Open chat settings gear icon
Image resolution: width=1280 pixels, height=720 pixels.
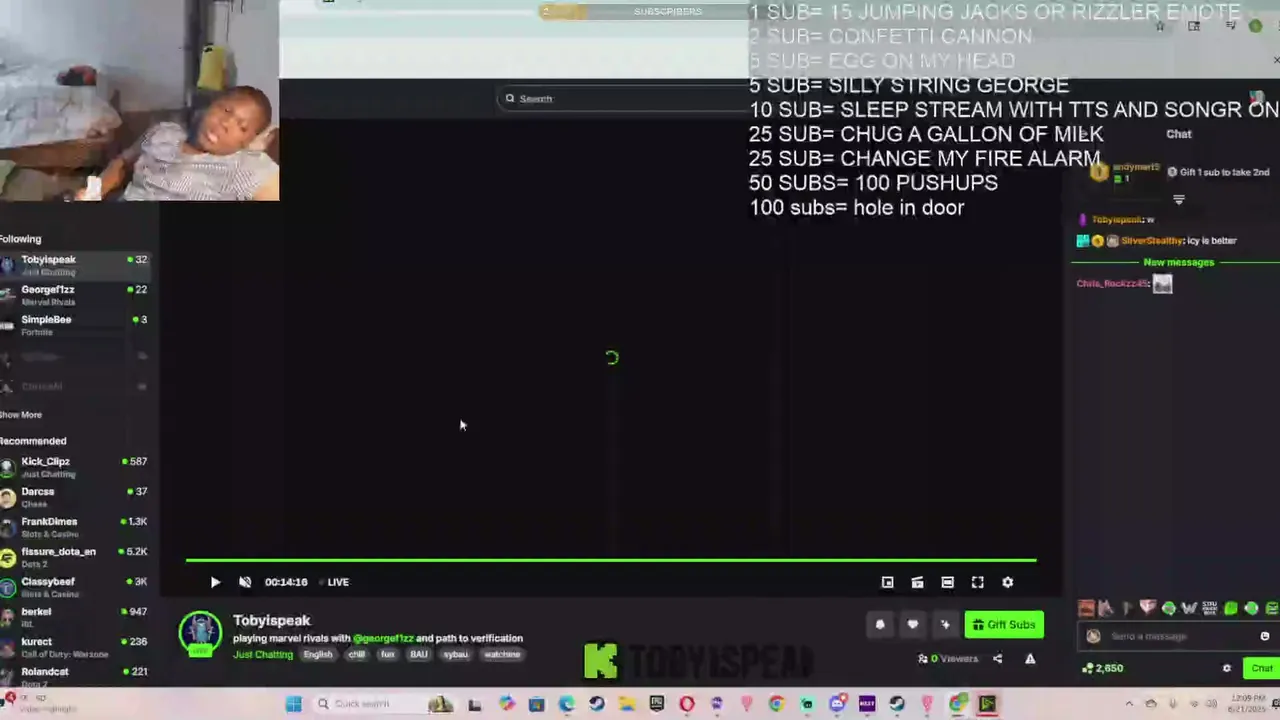pyautogui.click(x=1227, y=668)
